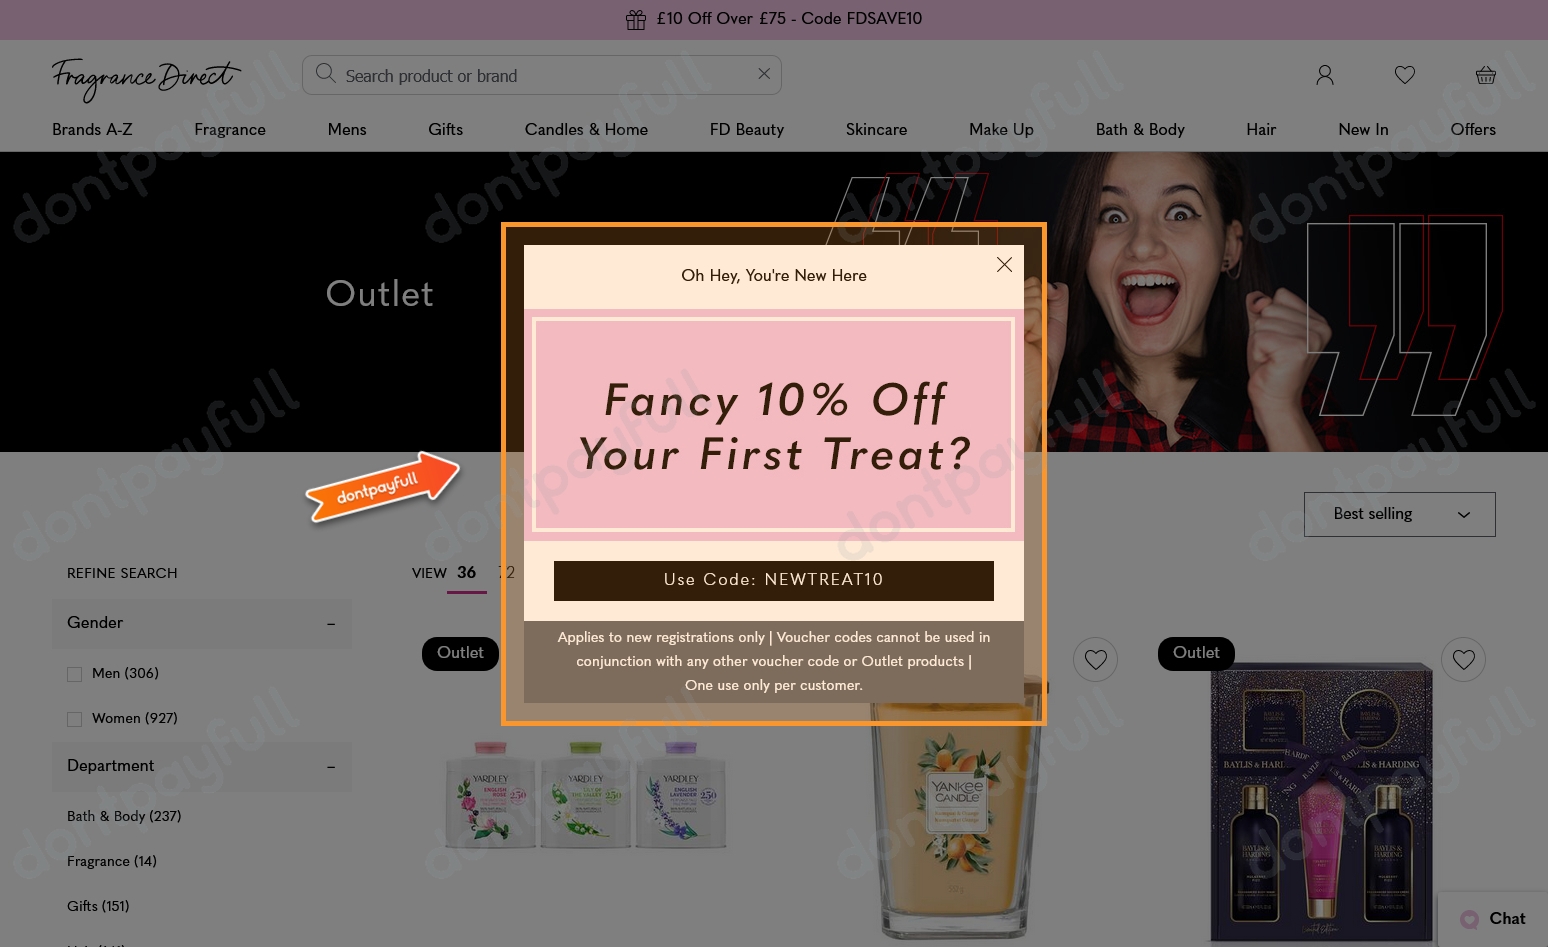The image size is (1548, 947).
Task: Open the shopping basket icon
Action: pyautogui.click(x=1486, y=75)
